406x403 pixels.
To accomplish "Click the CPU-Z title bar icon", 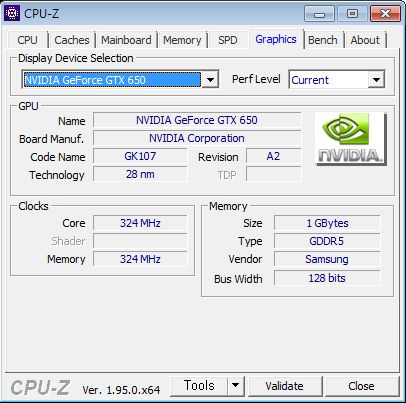I will (x=12, y=13).
